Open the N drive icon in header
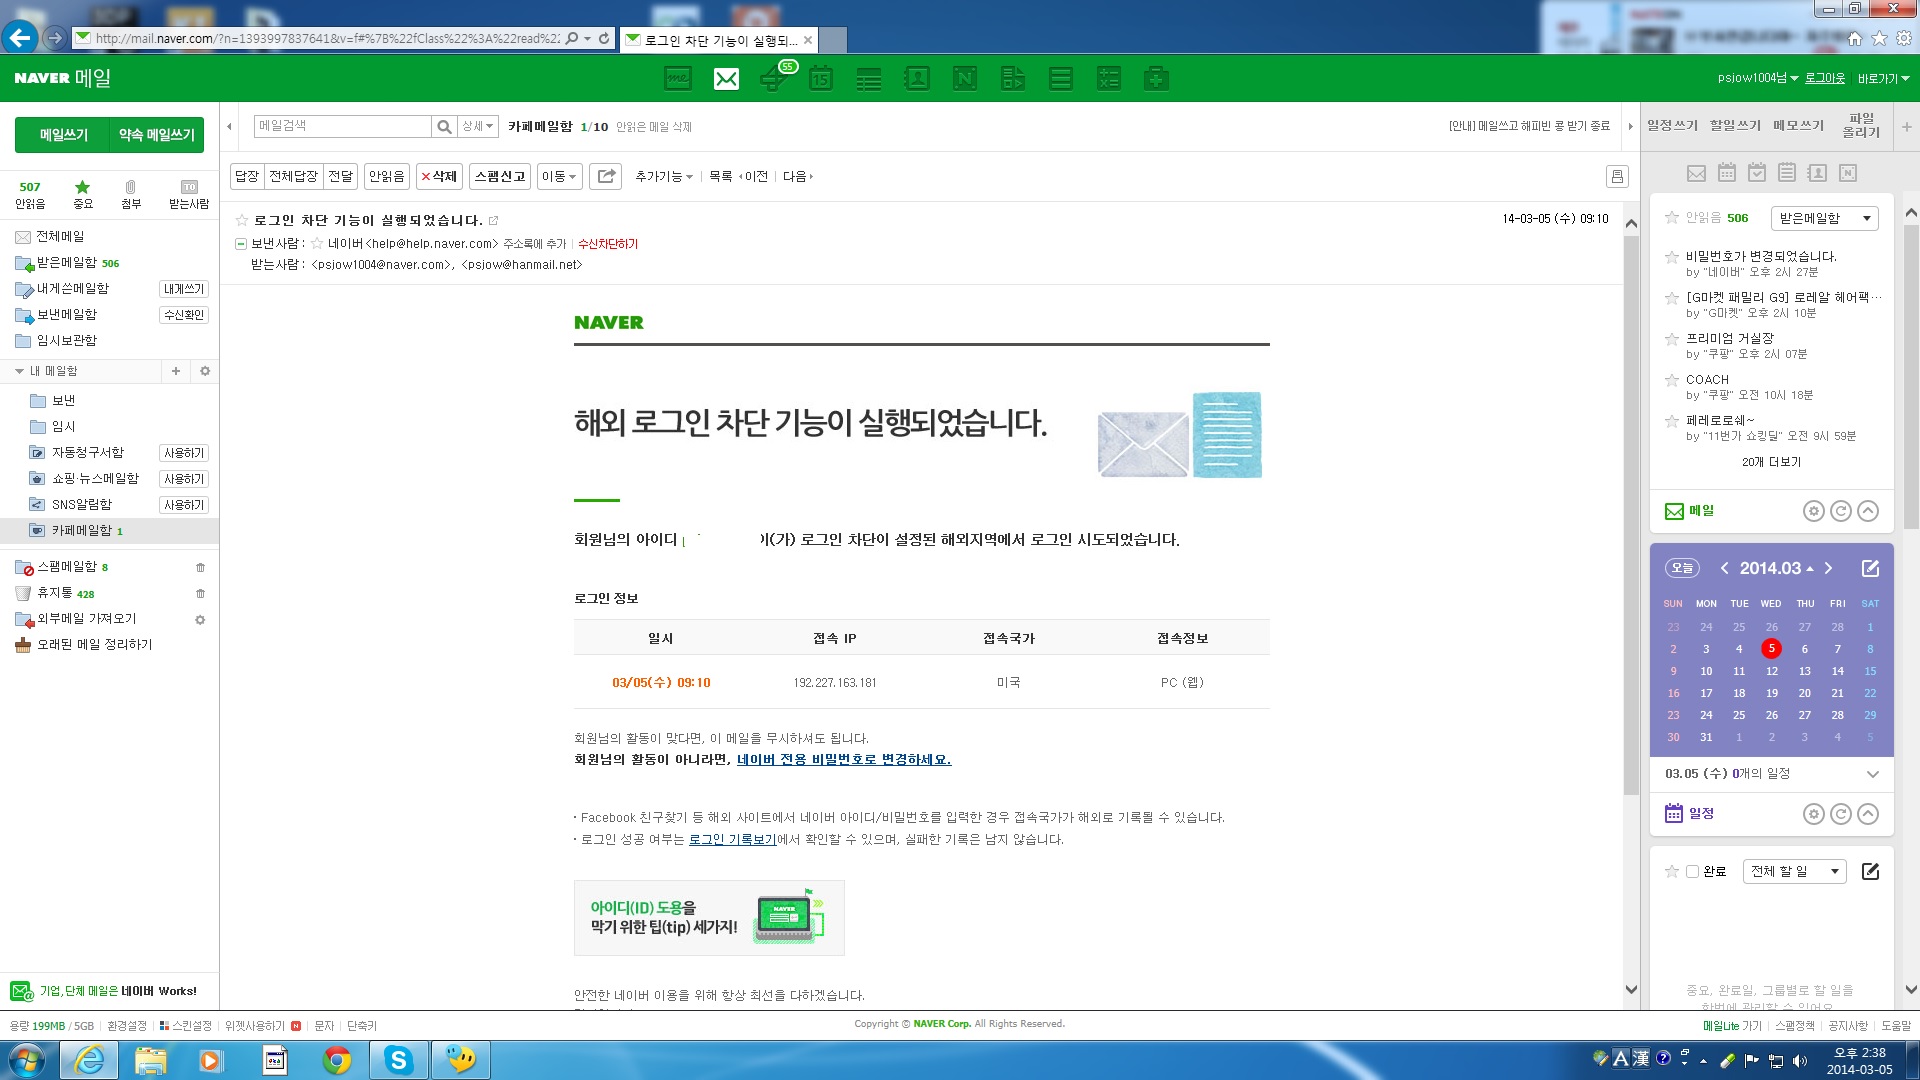 (x=965, y=78)
